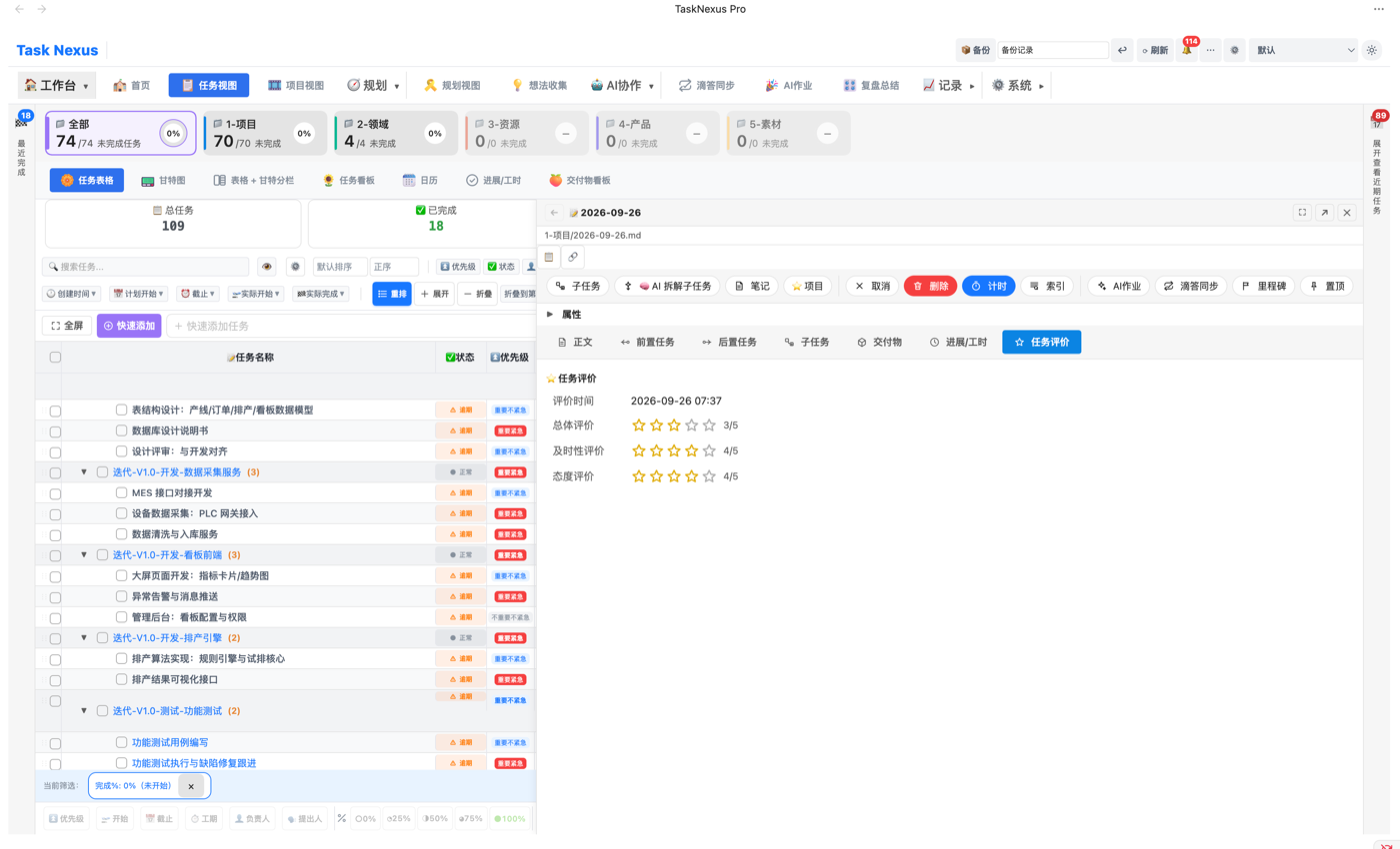
Task: Click the 优先级 column toggle in toolbar
Action: (458, 267)
